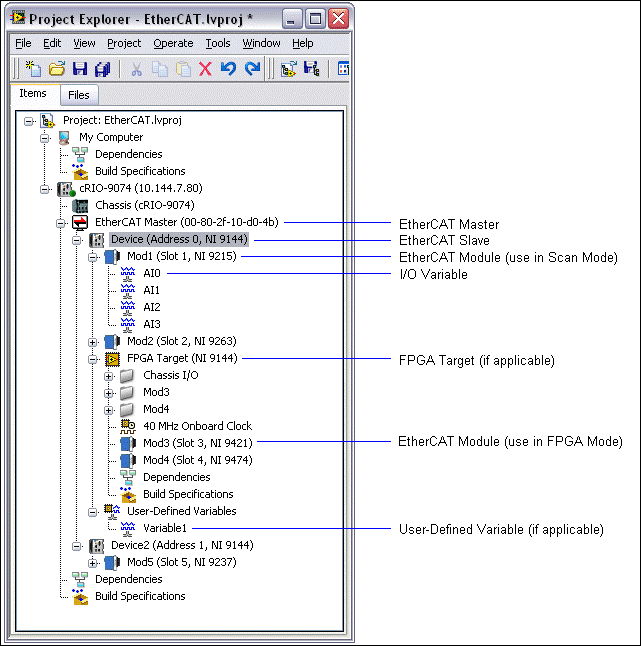The width and height of the screenshot is (641, 646).
Task: Click the Save All toolbar icon
Action: click(x=103, y=69)
